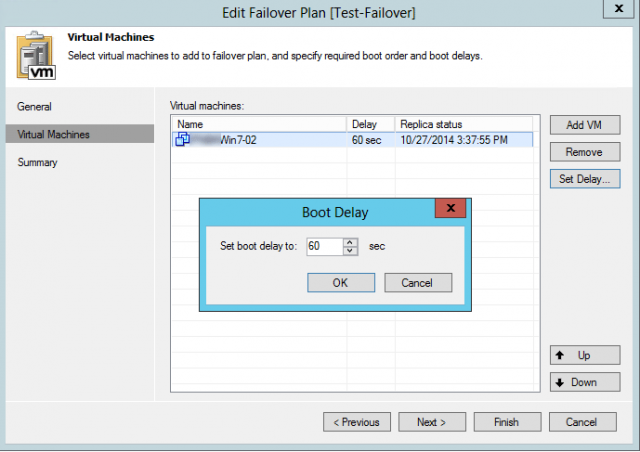The width and height of the screenshot is (640, 452).
Task: Increase boot delay with up spinner arrow
Action: click(x=349, y=241)
